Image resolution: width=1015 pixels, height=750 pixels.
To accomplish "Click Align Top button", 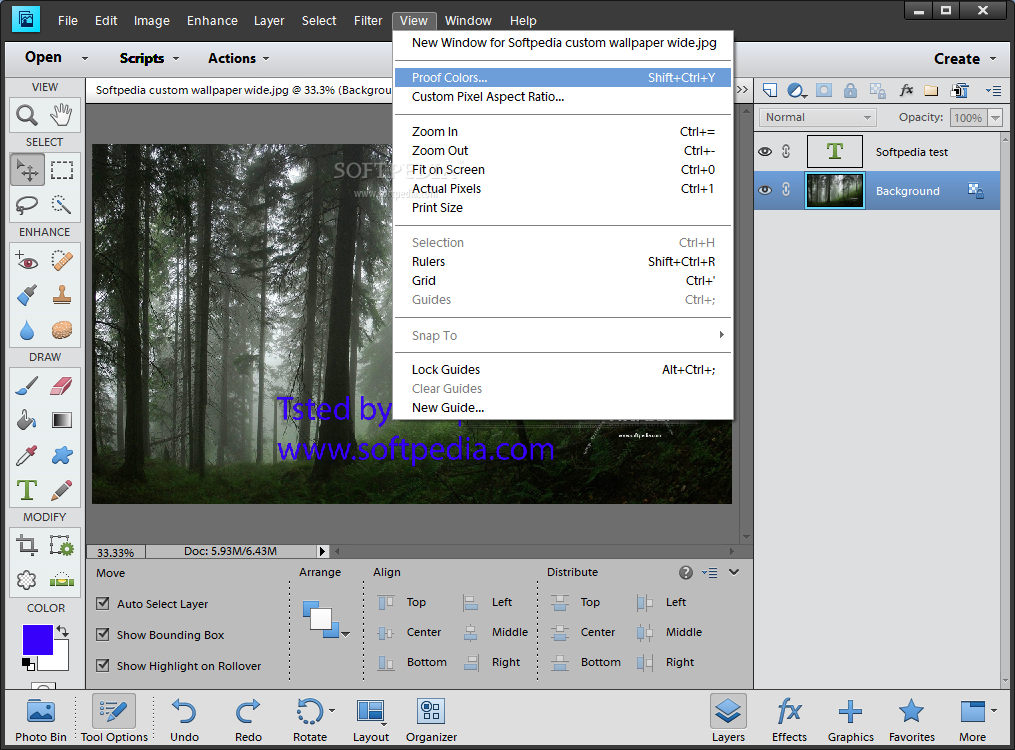I will tap(403, 602).
